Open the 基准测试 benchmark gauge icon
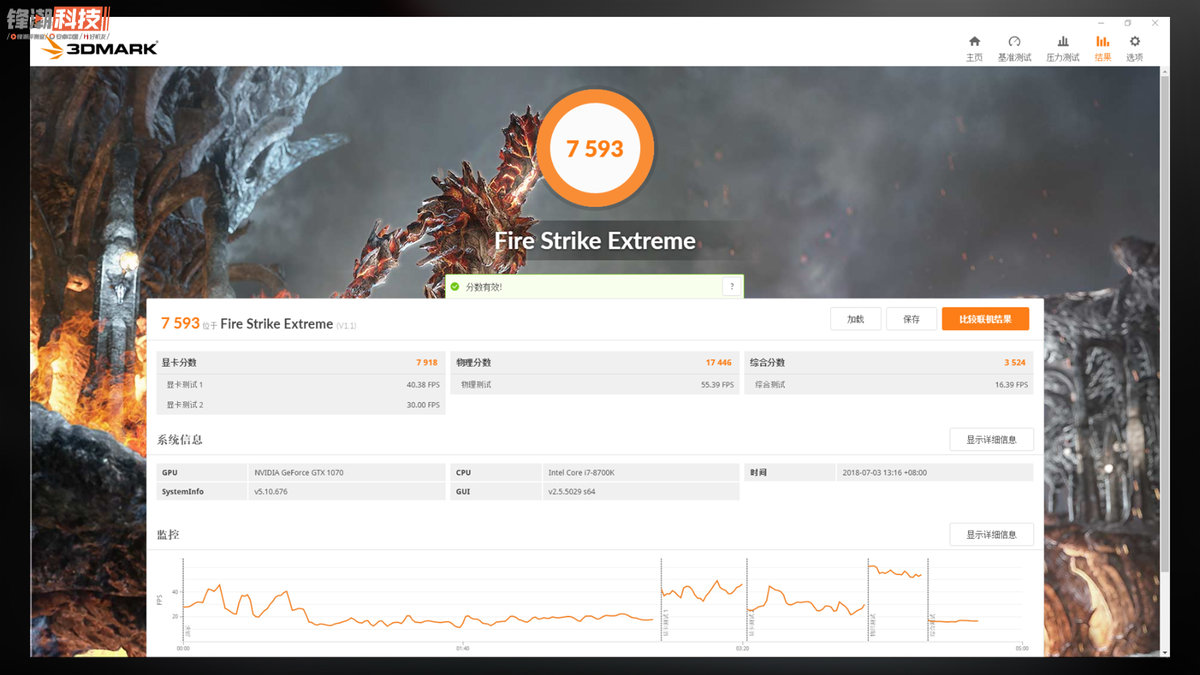Image resolution: width=1200 pixels, height=675 pixels. [x=1014, y=48]
